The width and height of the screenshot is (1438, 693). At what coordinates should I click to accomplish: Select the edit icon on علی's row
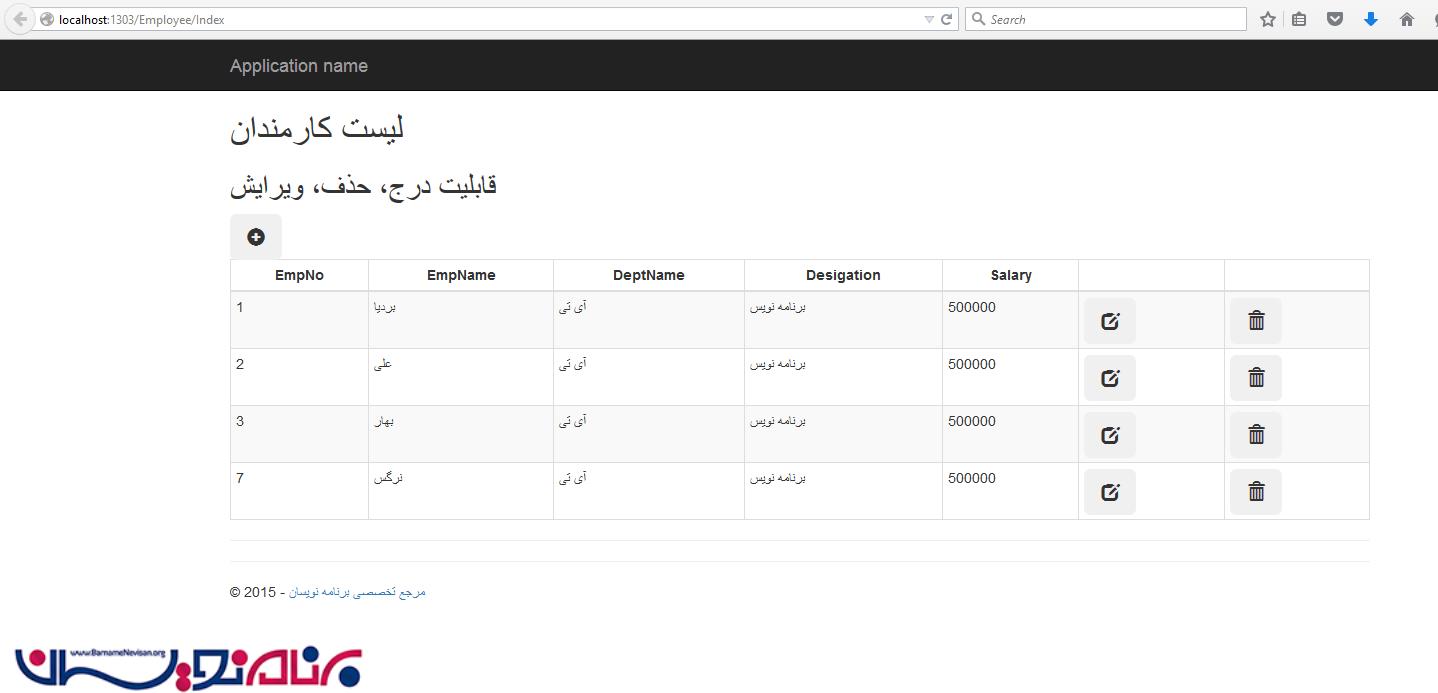pos(1110,377)
